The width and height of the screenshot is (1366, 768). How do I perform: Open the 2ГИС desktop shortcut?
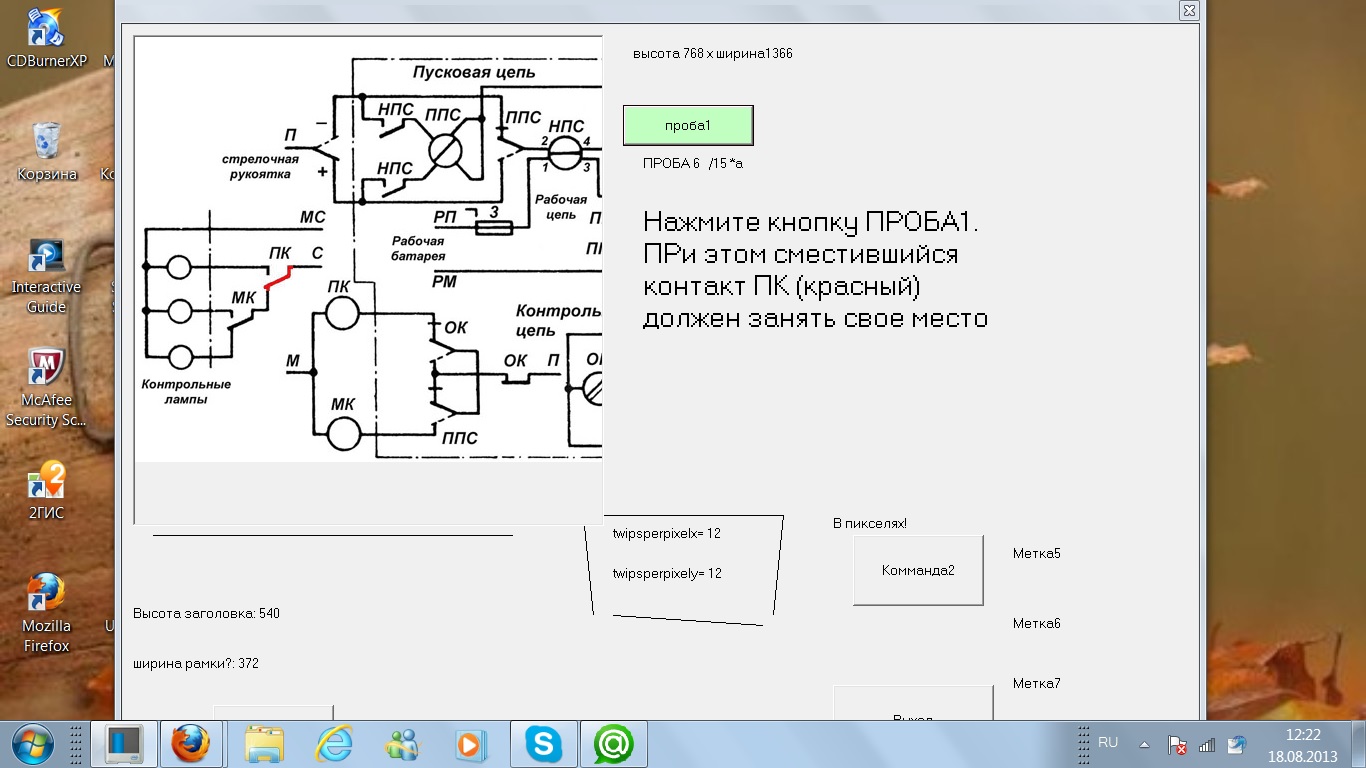(x=46, y=490)
